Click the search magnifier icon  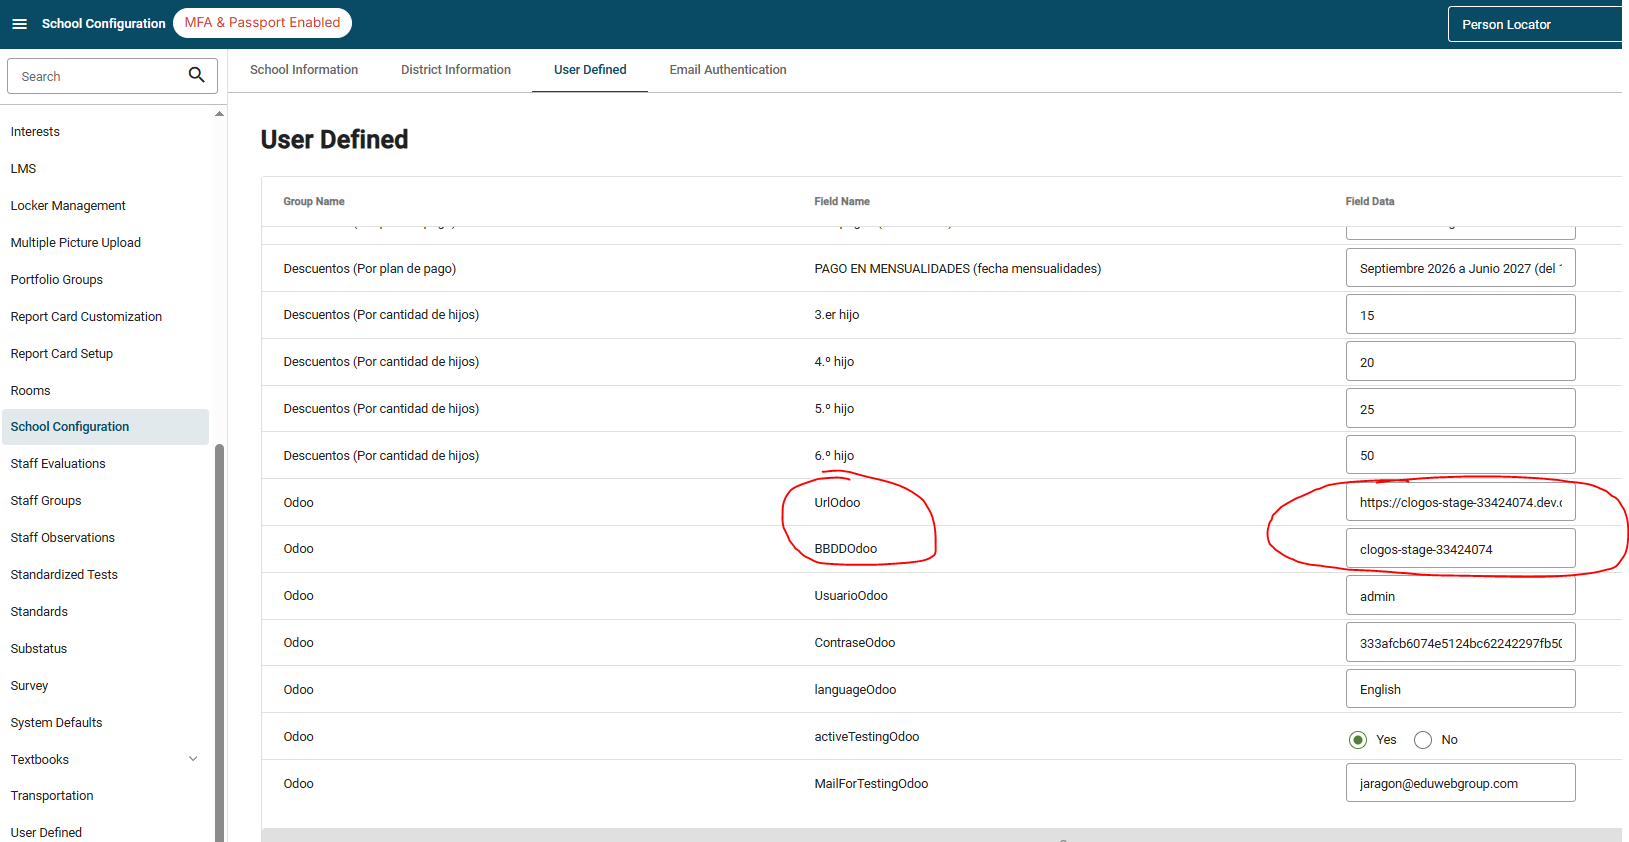[x=196, y=75]
